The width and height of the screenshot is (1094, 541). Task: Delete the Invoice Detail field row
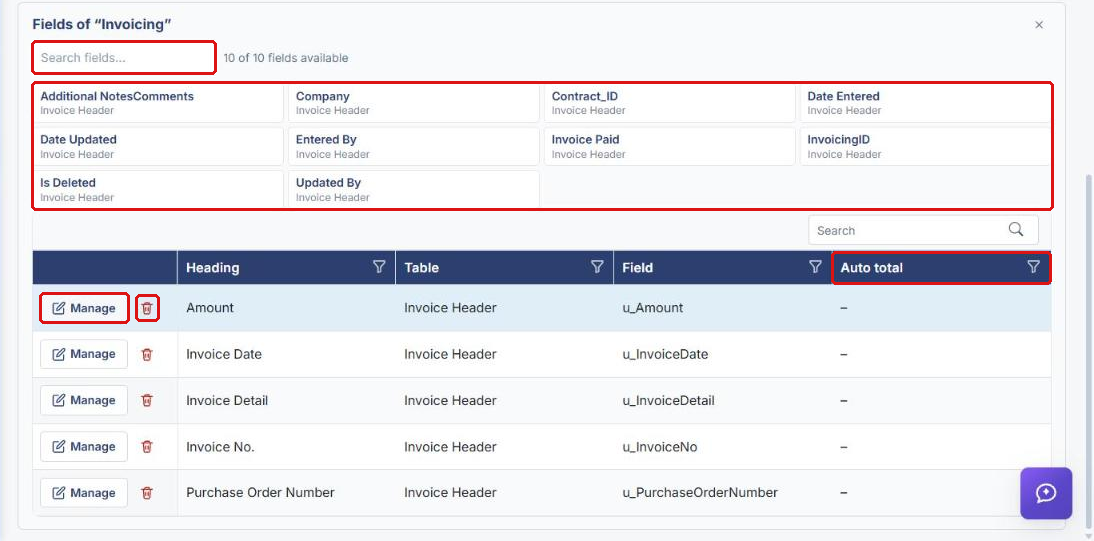(147, 400)
